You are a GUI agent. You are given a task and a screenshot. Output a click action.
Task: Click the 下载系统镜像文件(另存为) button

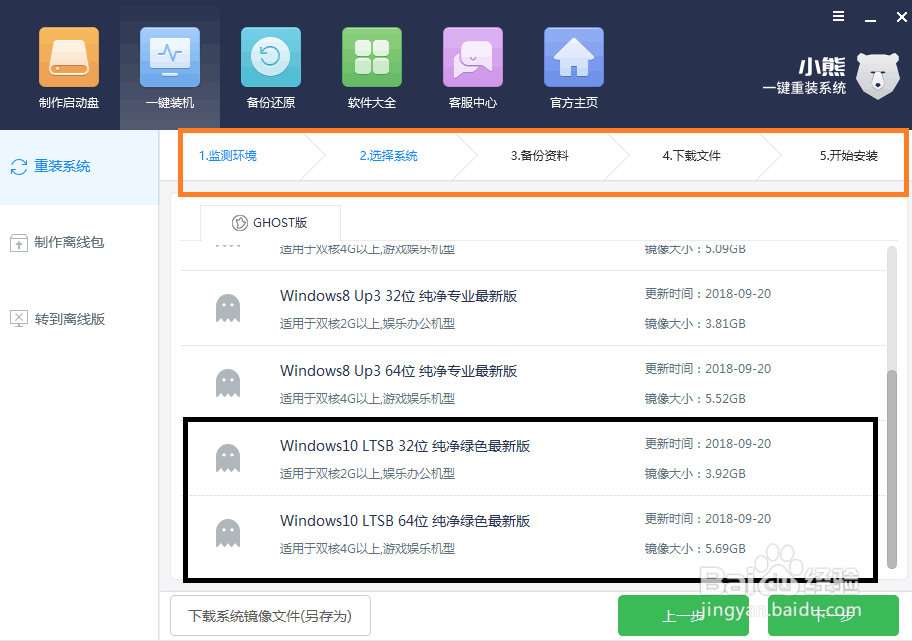(x=270, y=616)
